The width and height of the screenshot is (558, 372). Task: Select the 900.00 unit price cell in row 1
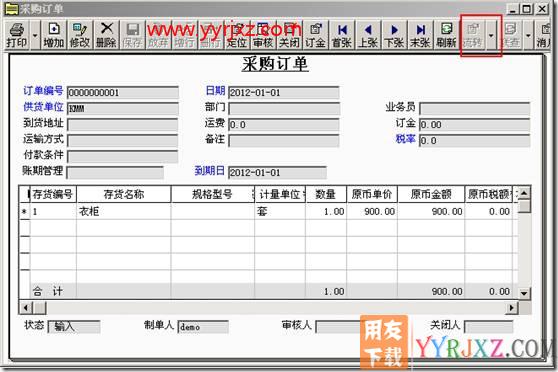point(372,211)
